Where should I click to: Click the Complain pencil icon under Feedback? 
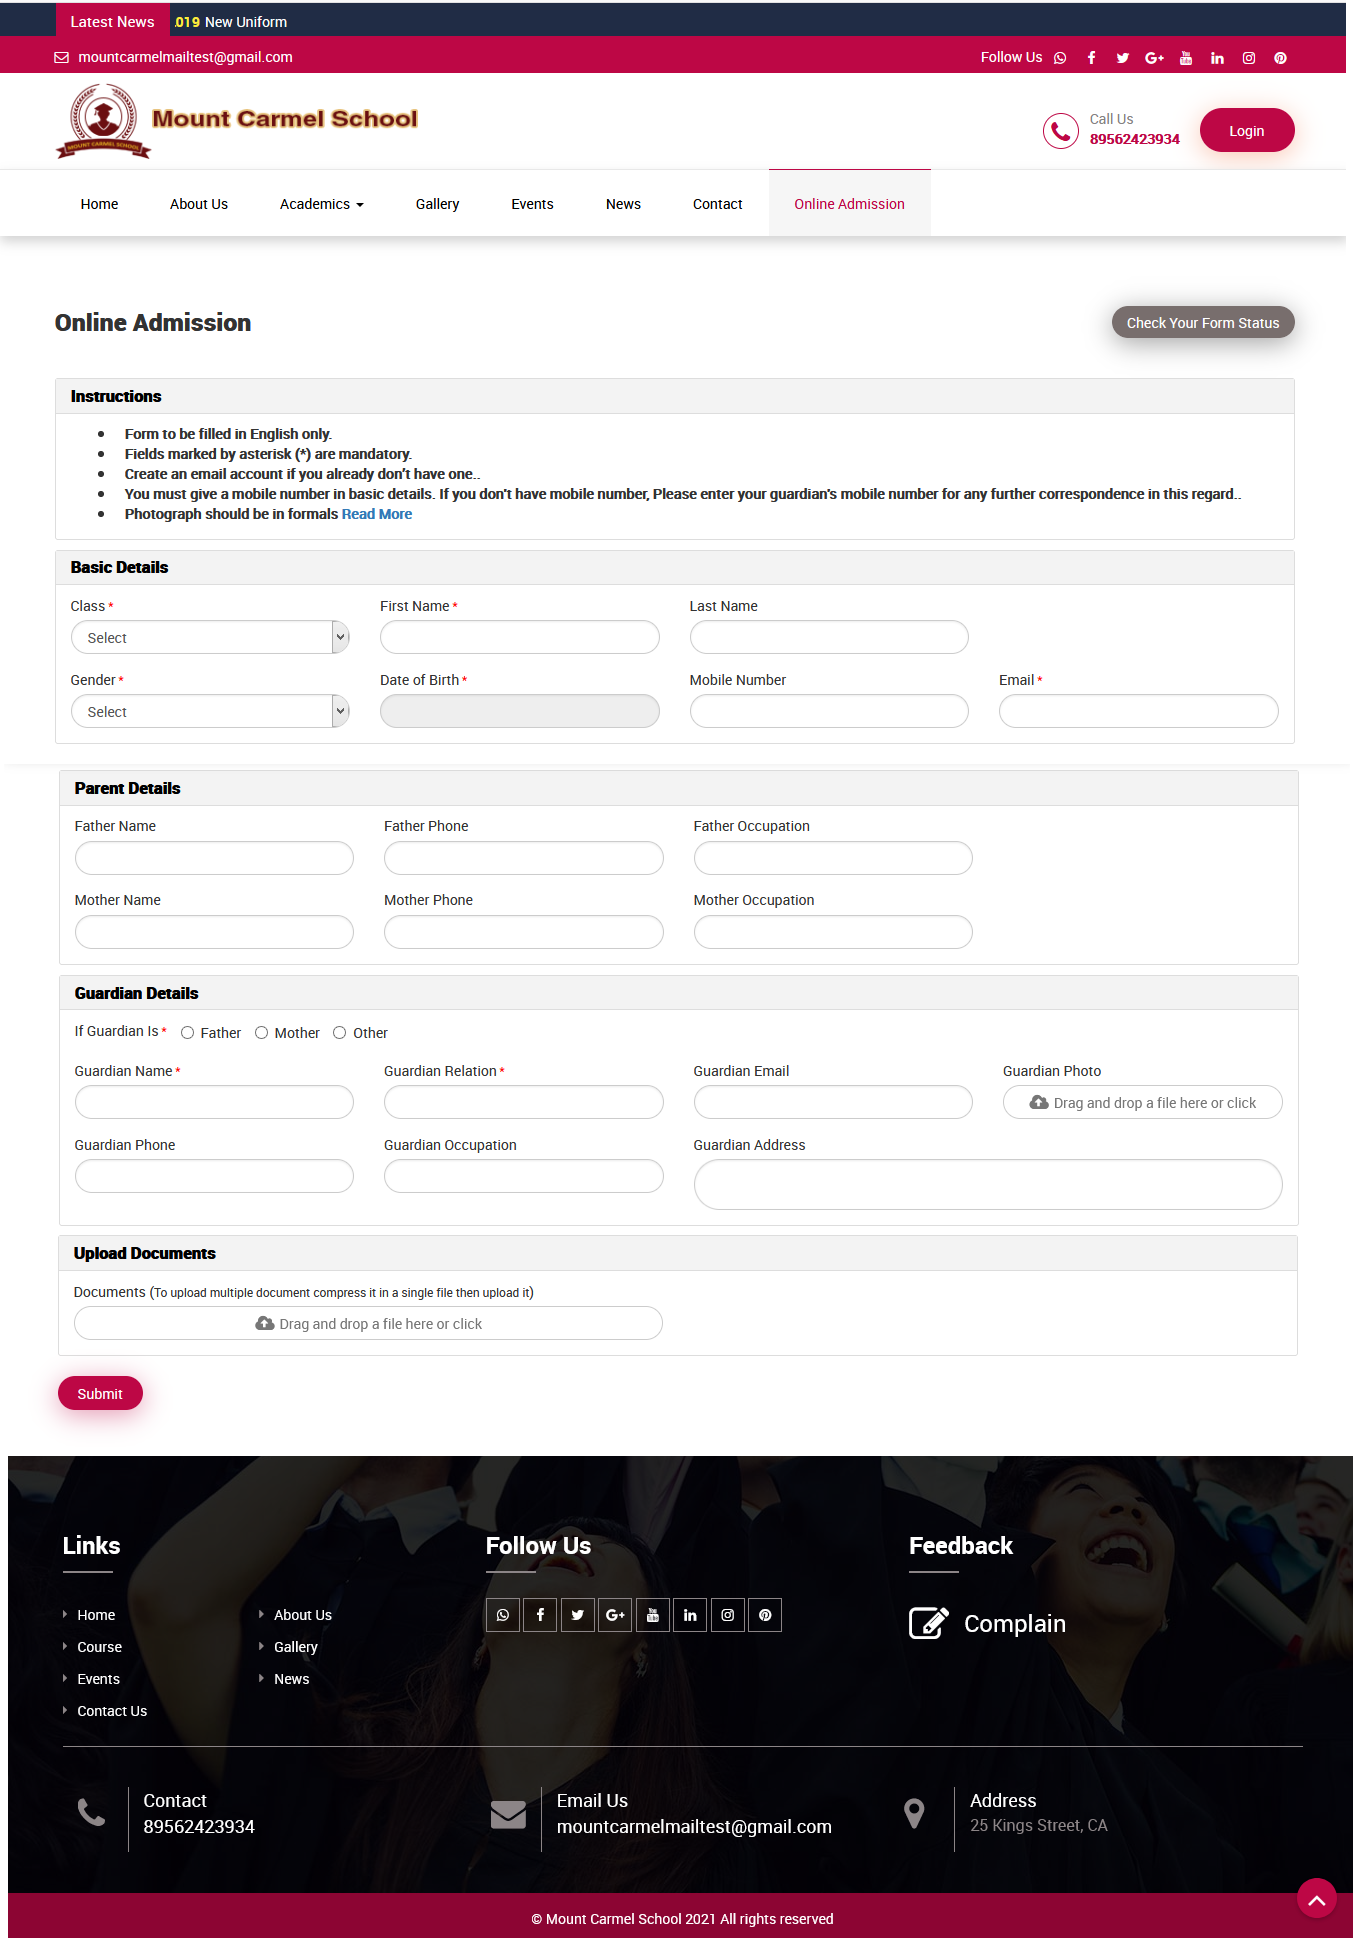tap(928, 1623)
